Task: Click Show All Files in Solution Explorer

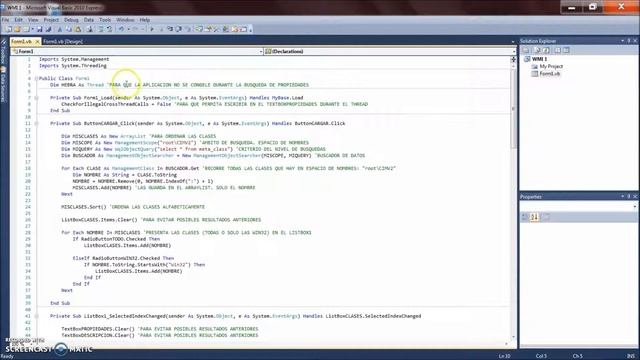Action: coord(537,50)
